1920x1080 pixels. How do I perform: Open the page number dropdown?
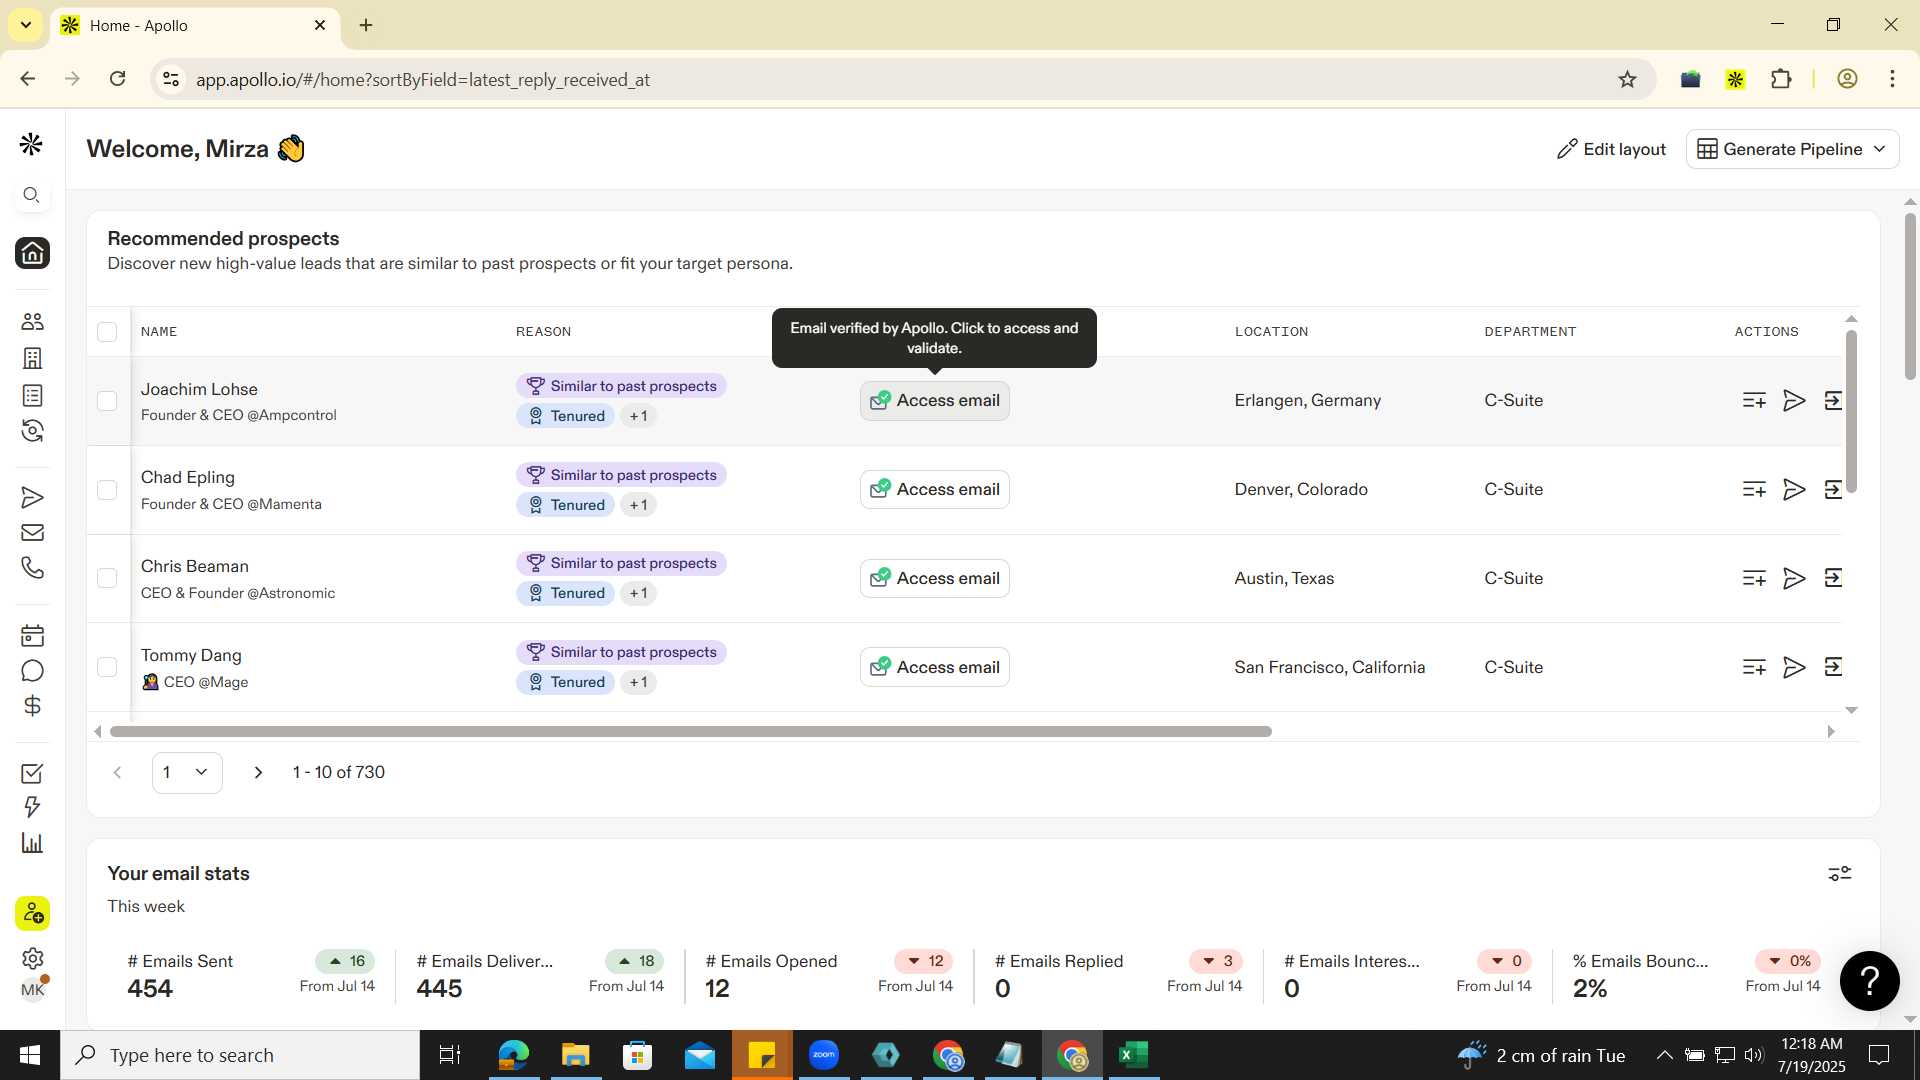click(x=187, y=772)
